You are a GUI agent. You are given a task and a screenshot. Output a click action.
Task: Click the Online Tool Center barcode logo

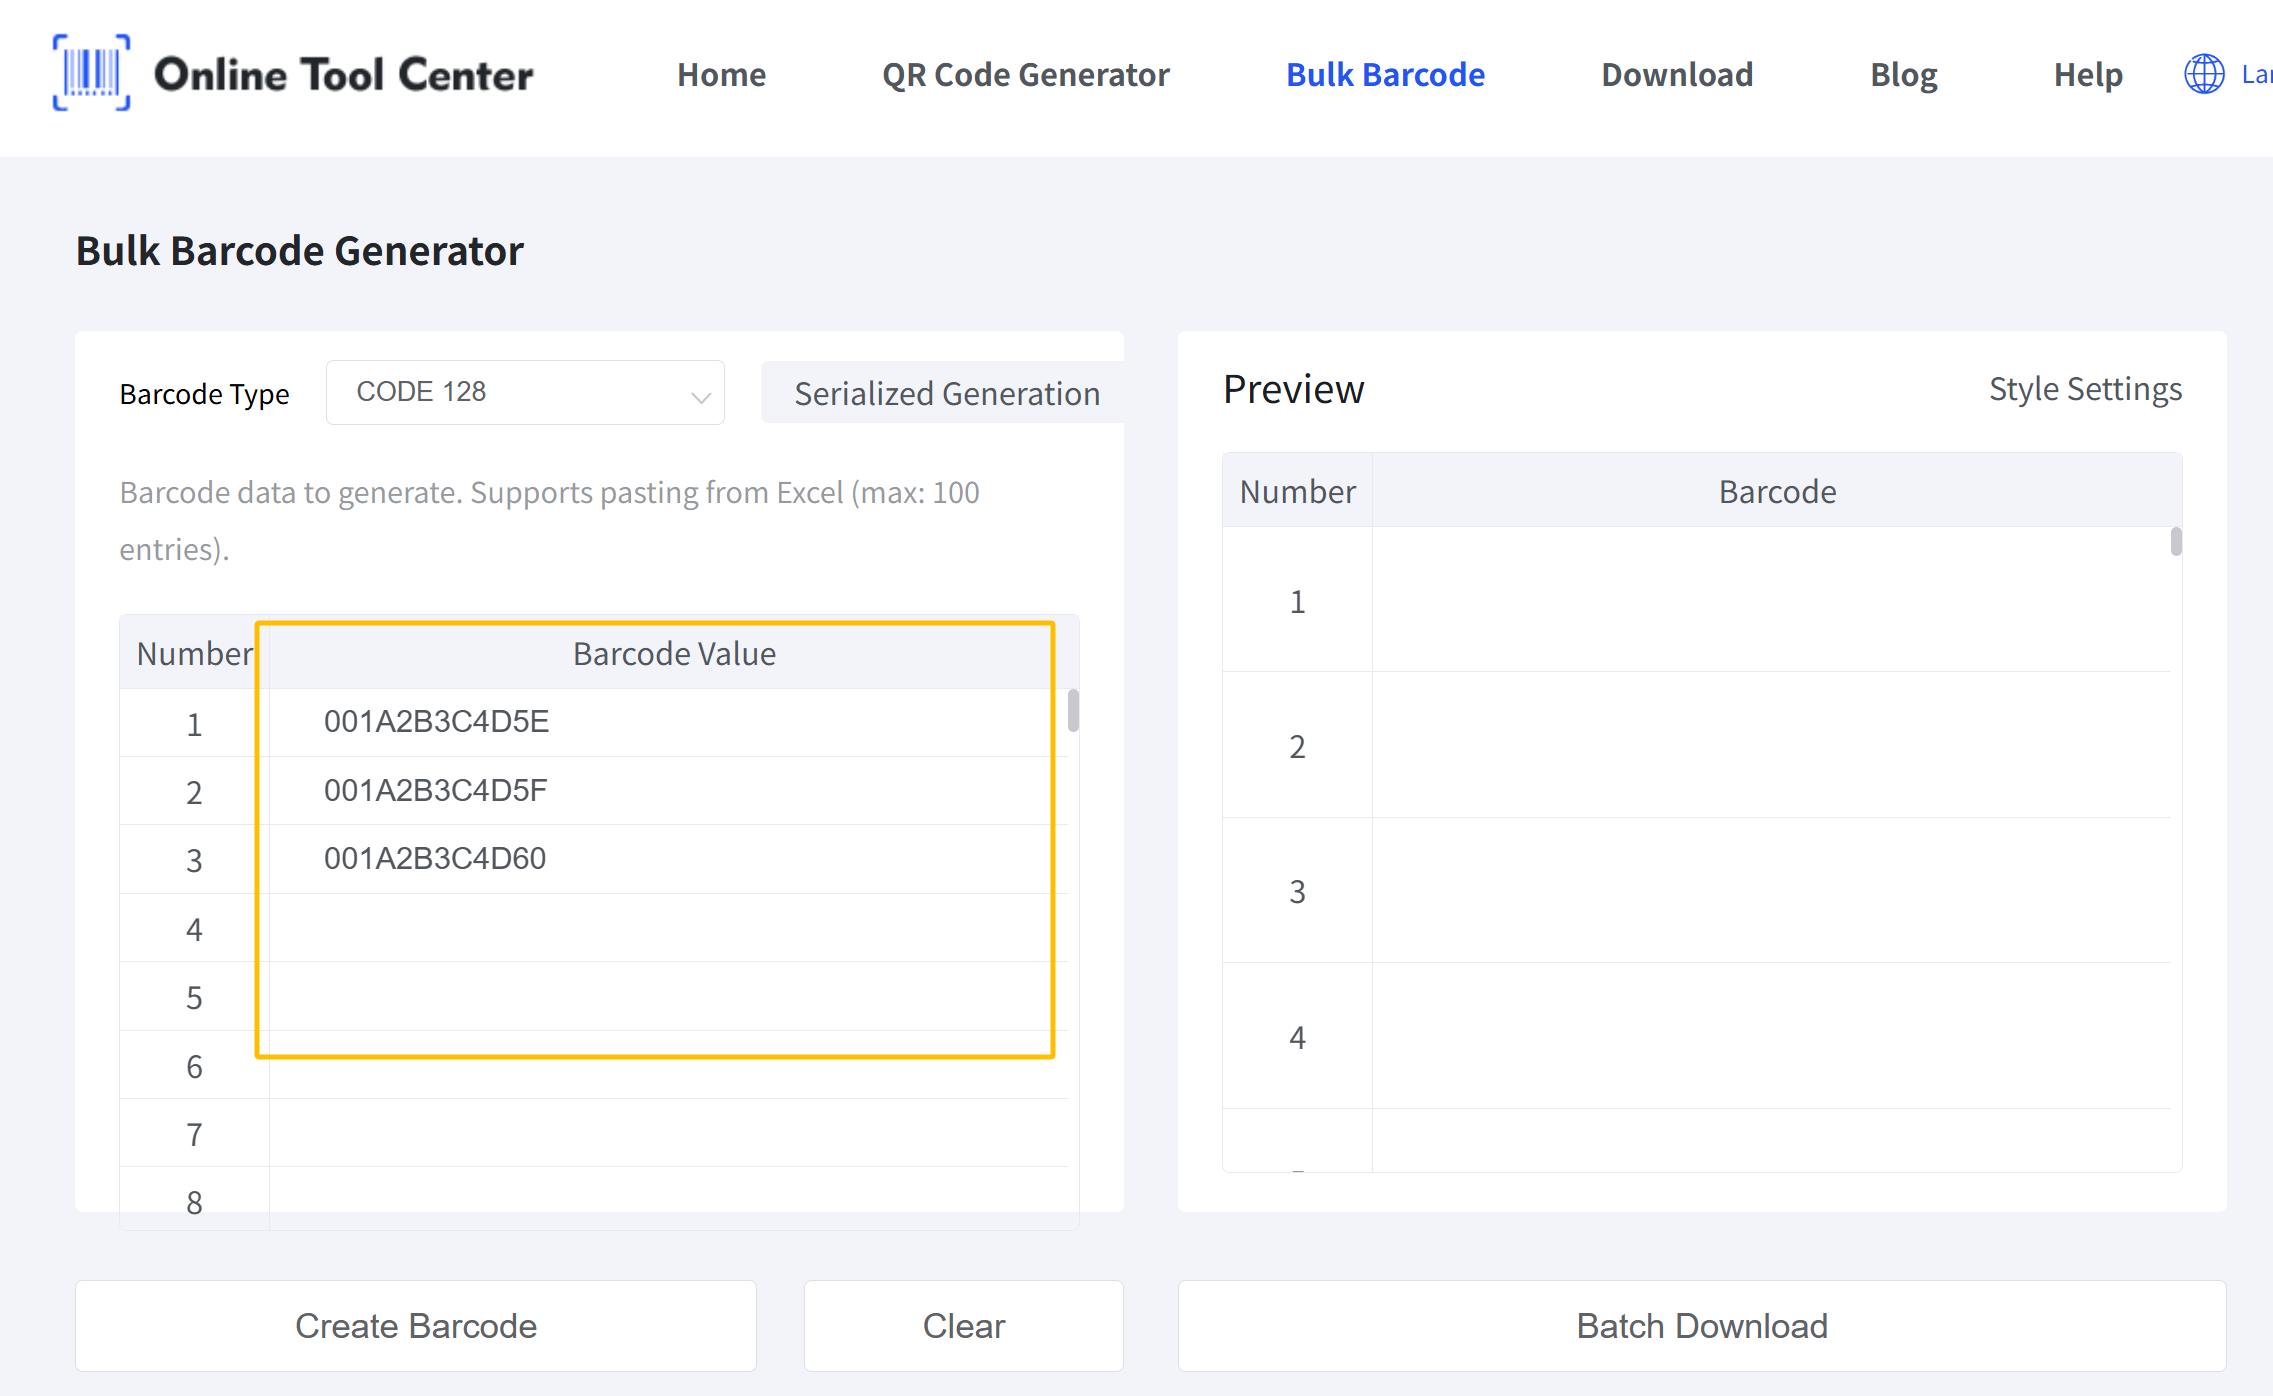91,73
